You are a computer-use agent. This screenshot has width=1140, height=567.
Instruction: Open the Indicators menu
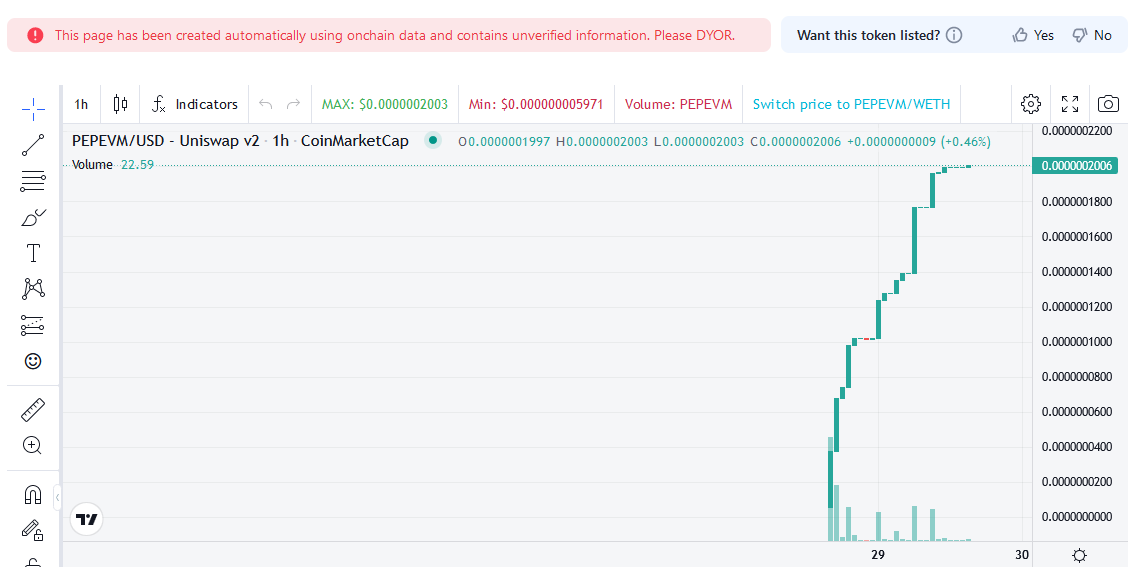(195, 104)
